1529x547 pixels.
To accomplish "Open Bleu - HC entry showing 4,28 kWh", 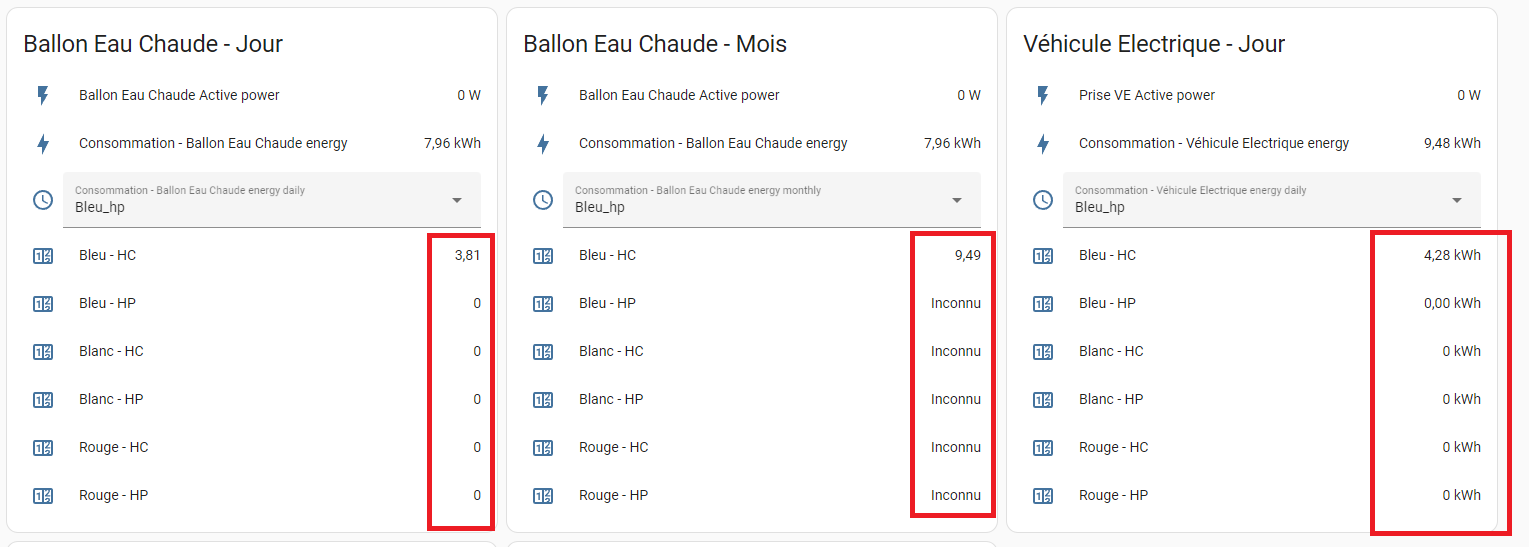I will point(1256,256).
